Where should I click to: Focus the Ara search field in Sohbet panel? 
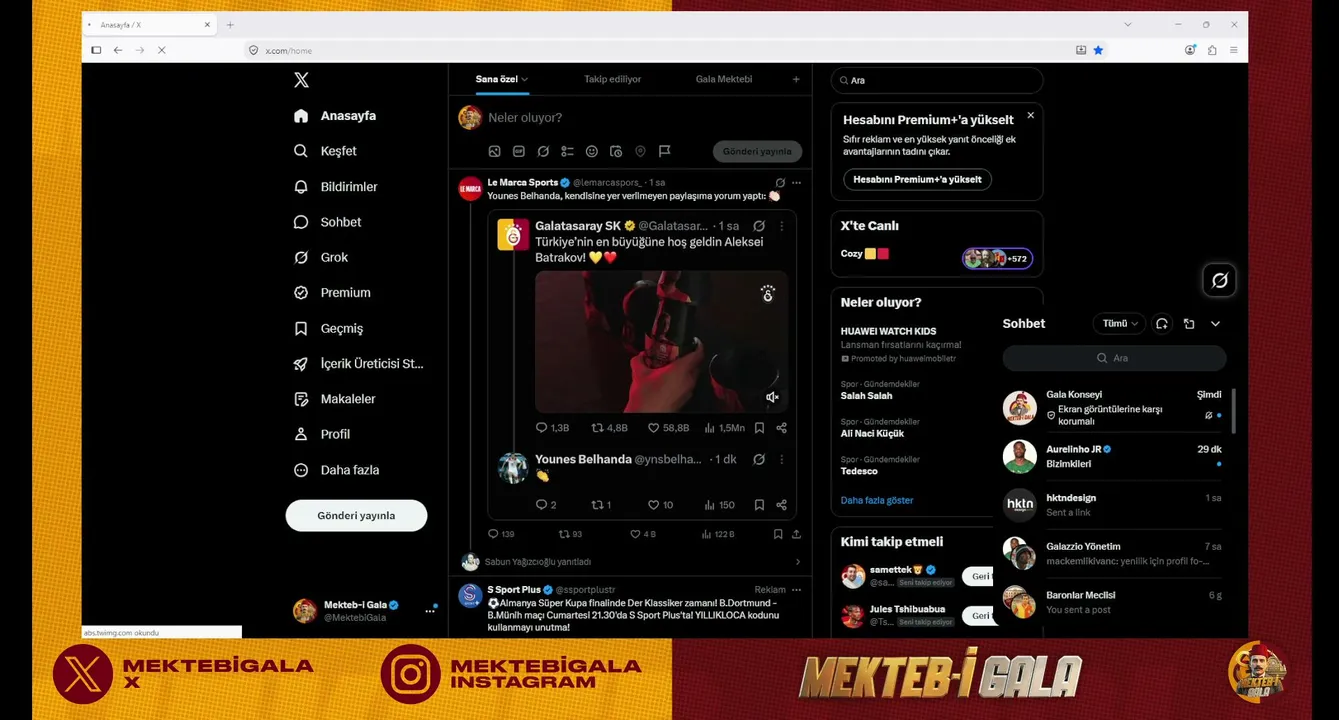pos(1114,358)
